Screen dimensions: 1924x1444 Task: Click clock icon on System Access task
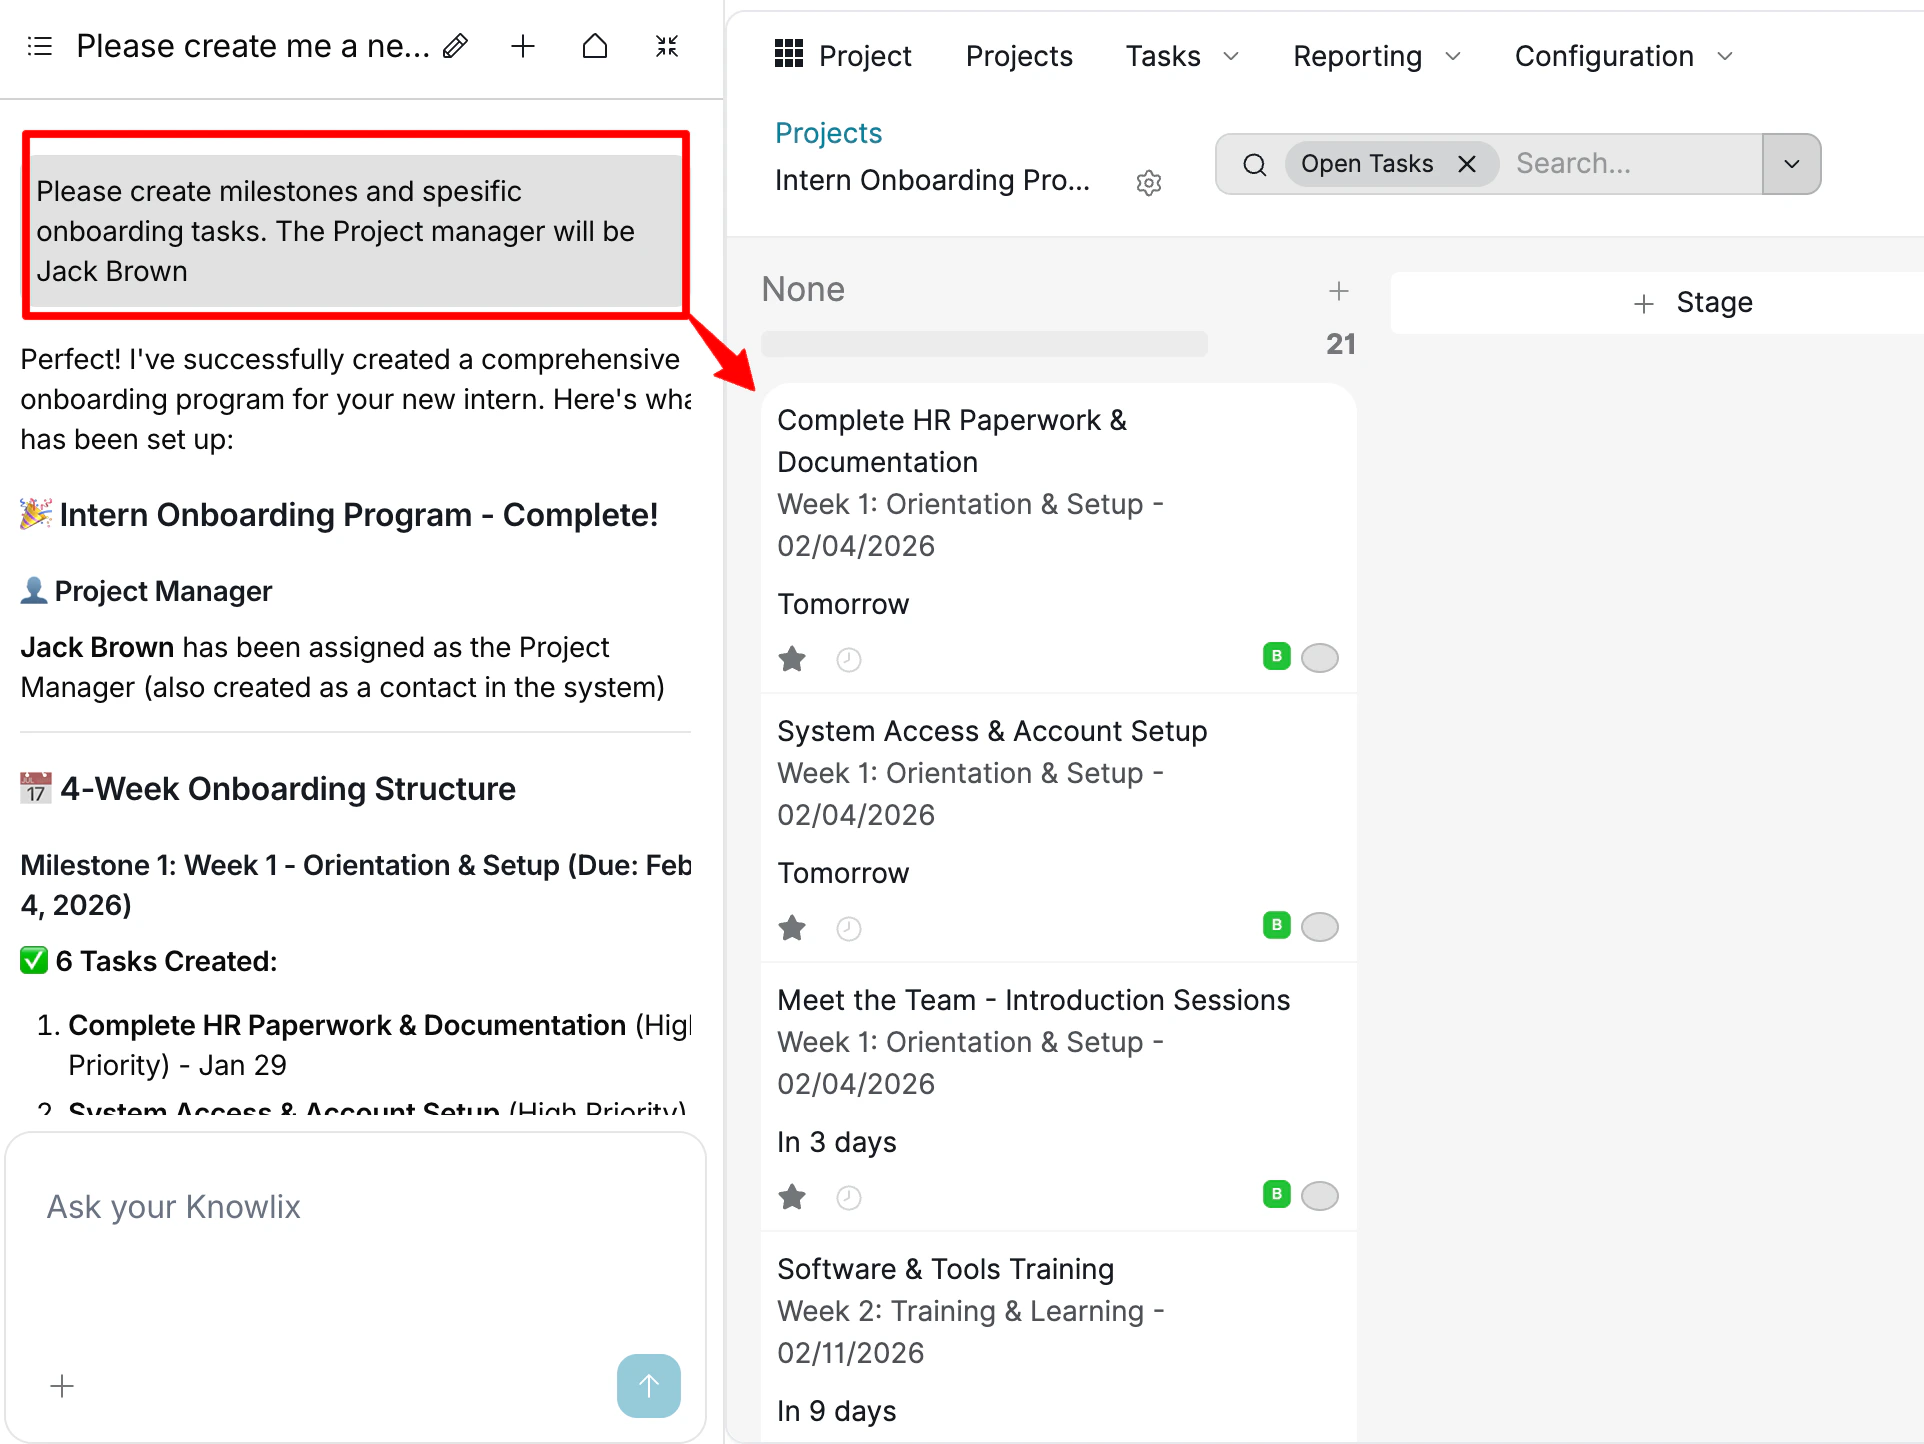click(849, 929)
